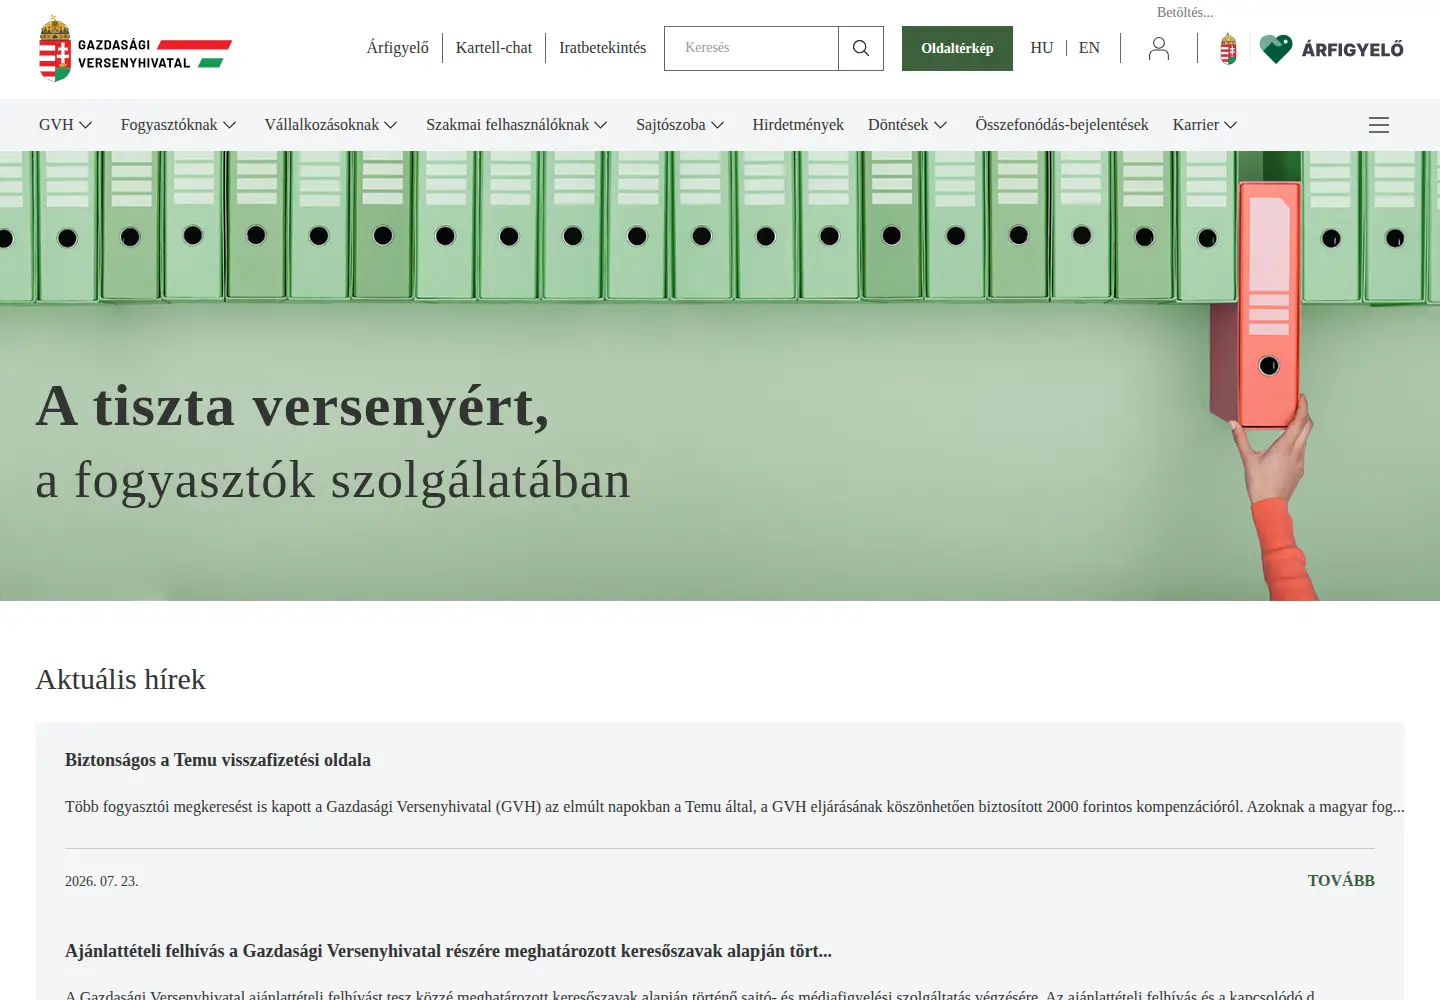Viewport: 1440px width, 1000px height.
Task: Click into the Keresés search field
Action: (751, 48)
